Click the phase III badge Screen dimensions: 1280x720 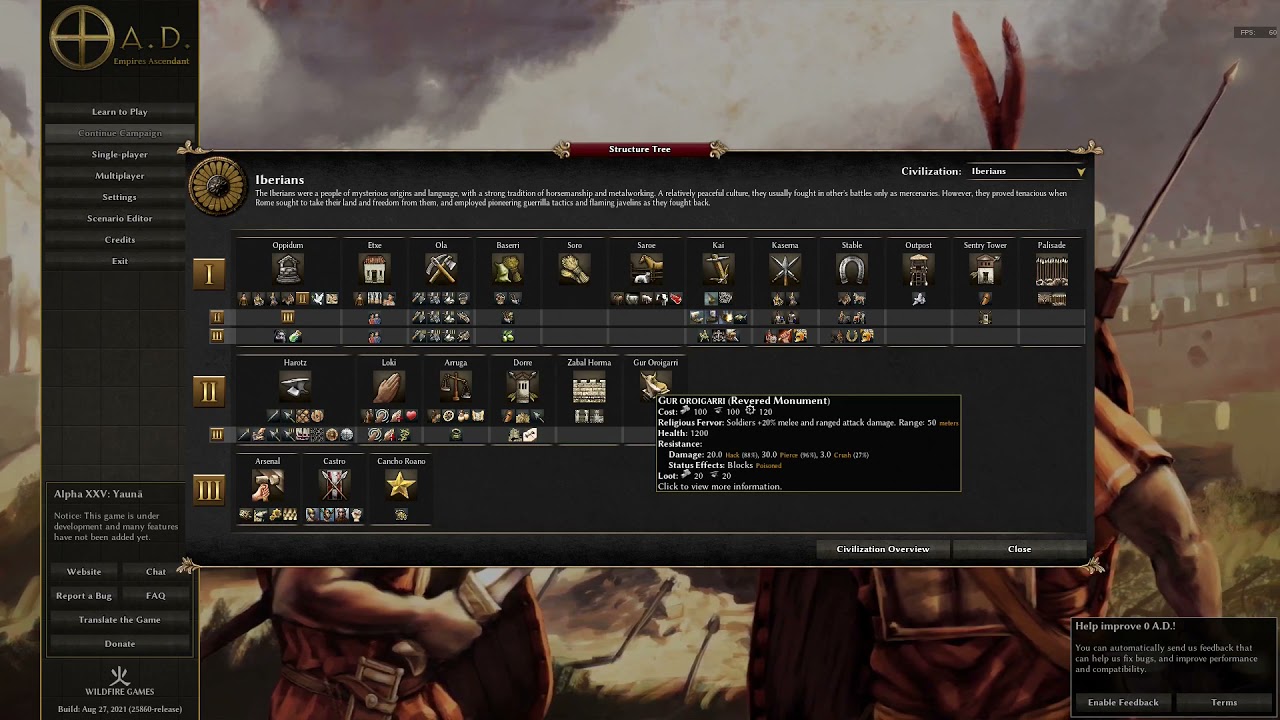209,490
